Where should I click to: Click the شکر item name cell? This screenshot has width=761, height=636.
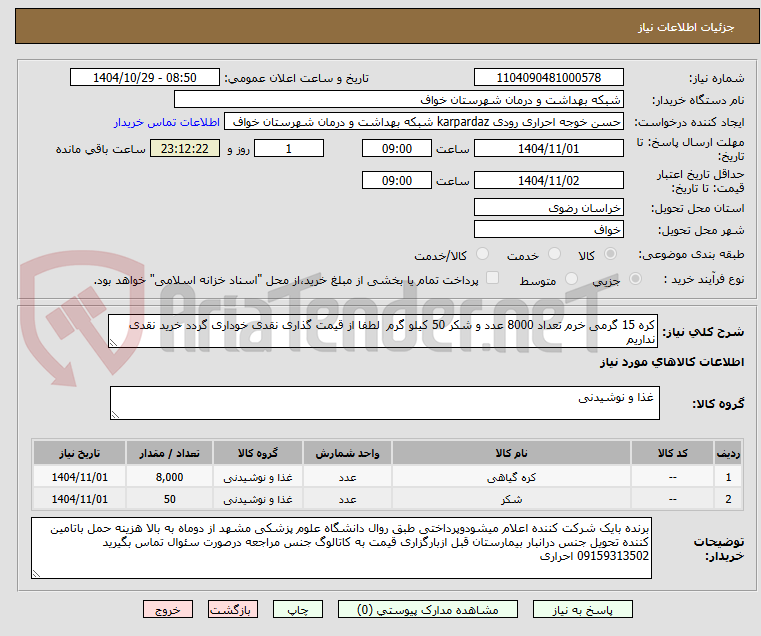point(511,499)
